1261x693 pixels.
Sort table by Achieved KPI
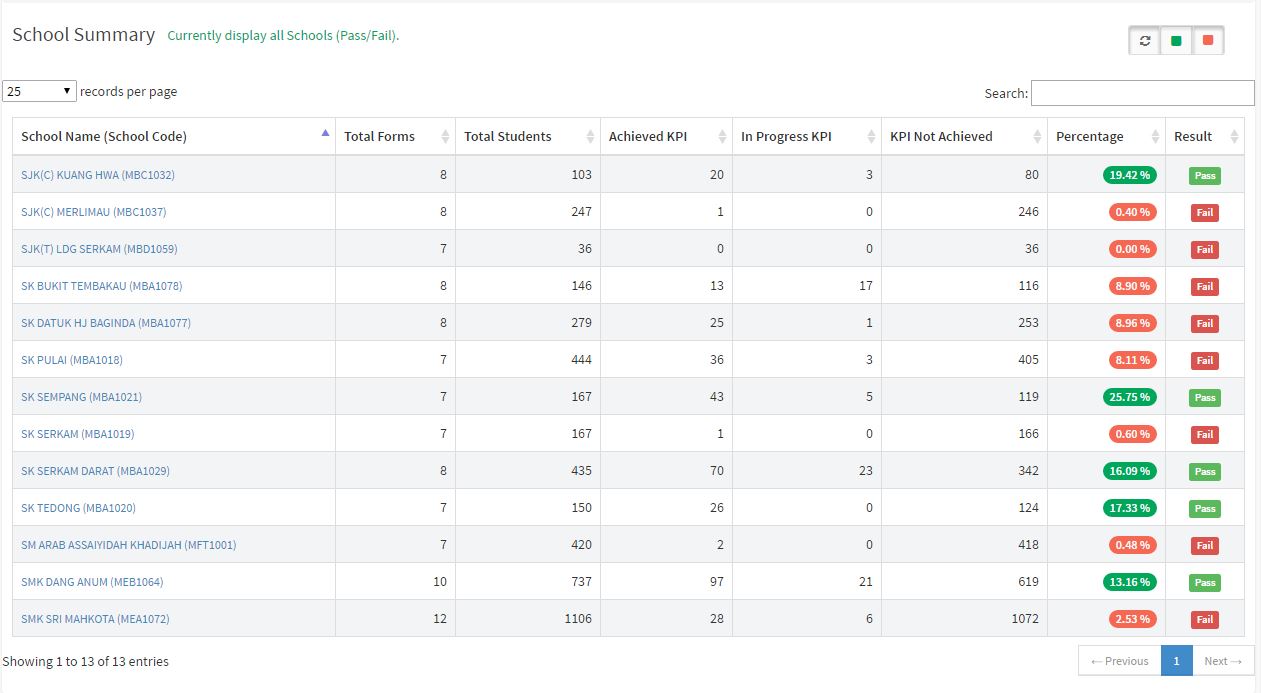pyautogui.click(x=666, y=136)
